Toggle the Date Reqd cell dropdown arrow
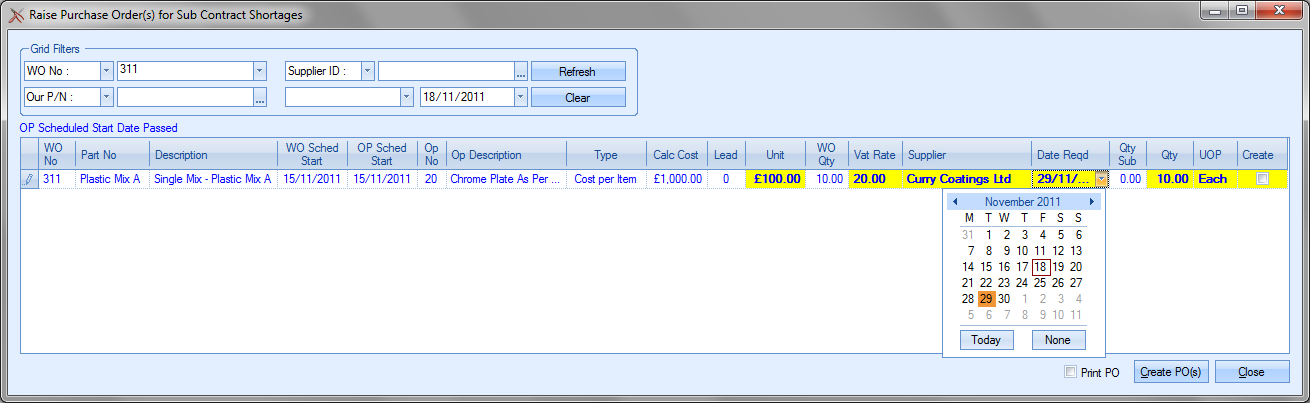The image size is (1310, 403). pyautogui.click(x=1101, y=179)
